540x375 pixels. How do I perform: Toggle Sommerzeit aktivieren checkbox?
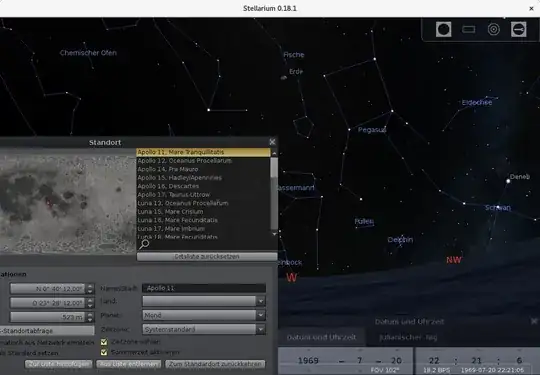pos(104,352)
